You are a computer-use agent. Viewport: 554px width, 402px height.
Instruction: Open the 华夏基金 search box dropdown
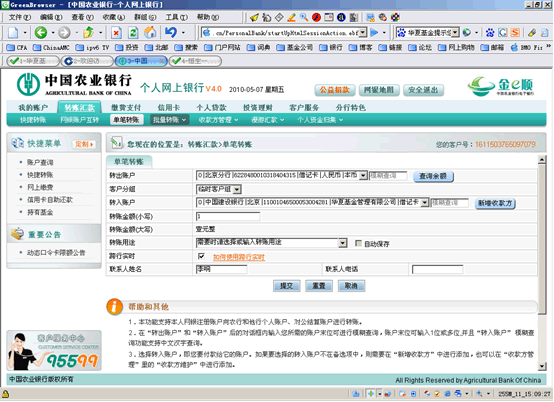[455, 33]
